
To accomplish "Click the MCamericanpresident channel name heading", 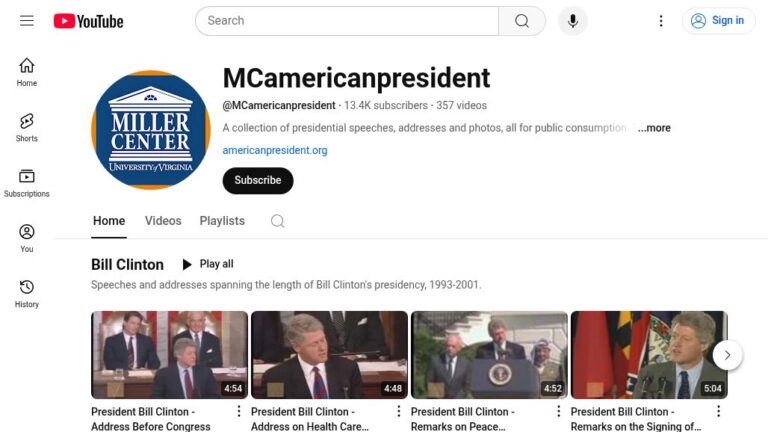I will [356, 78].
